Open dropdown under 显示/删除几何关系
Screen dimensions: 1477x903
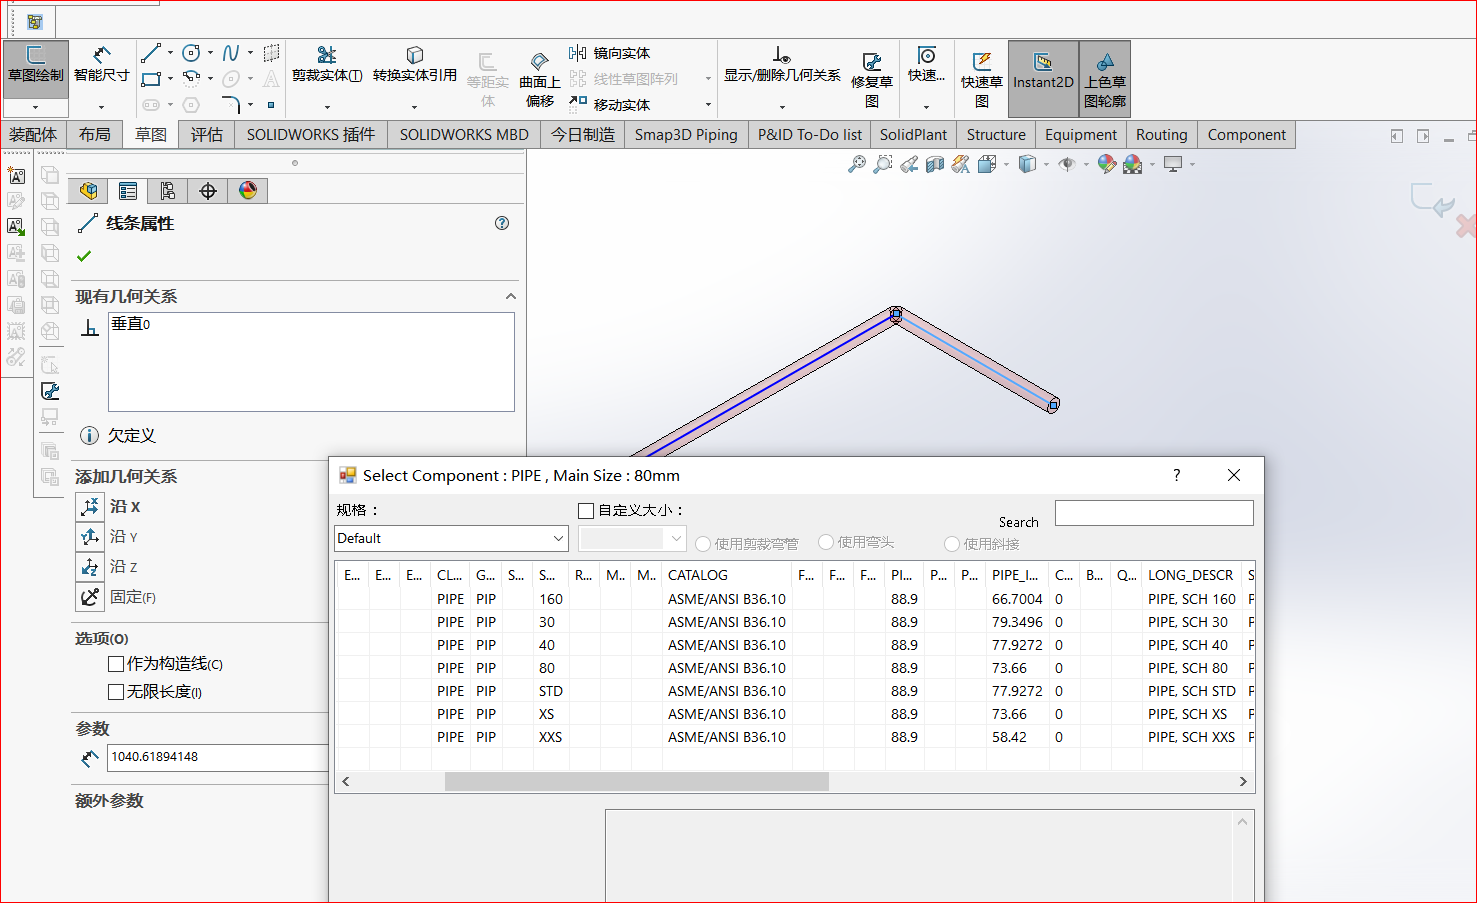pyautogui.click(x=782, y=107)
